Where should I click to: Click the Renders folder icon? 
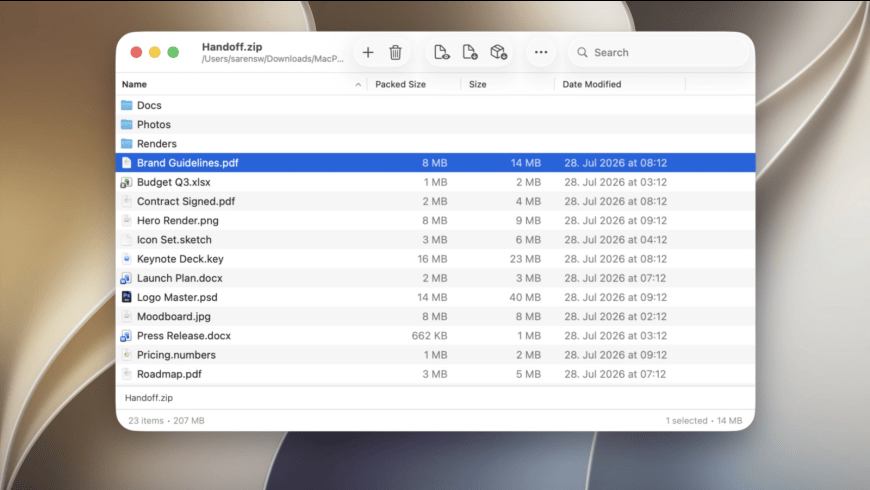click(127, 144)
